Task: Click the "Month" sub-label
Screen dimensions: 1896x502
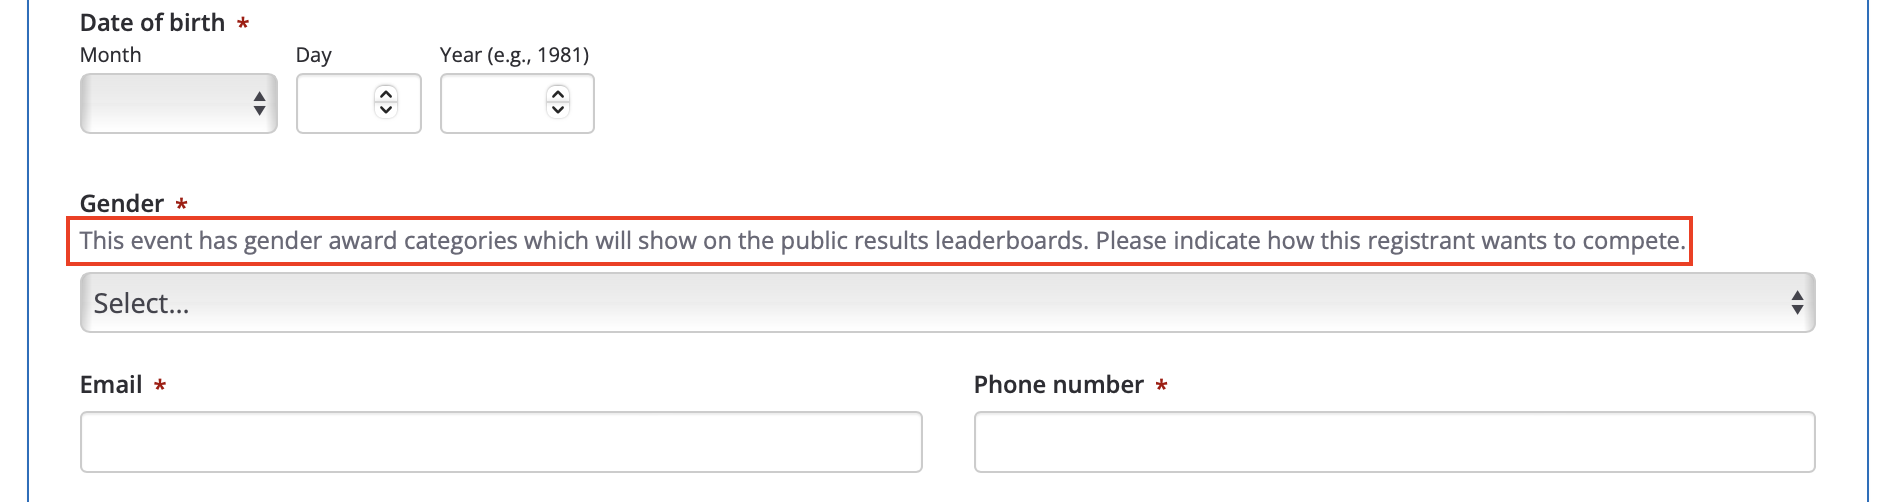Action: click(x=110, y=55)
